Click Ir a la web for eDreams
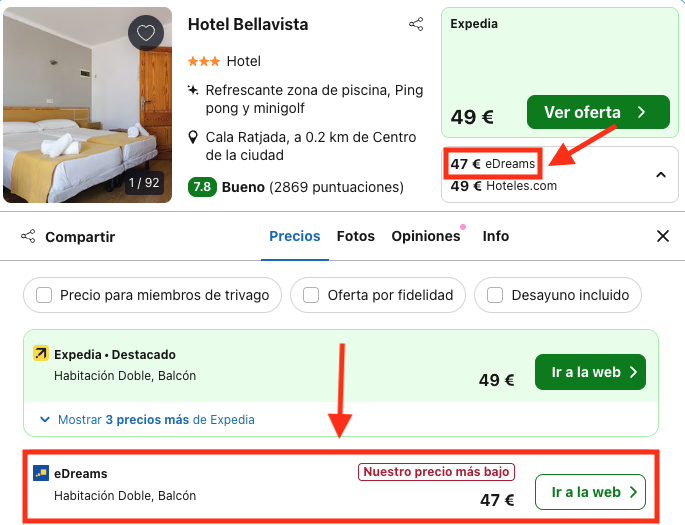The height and width of the screenshot is (525, 685). [590, 492]
